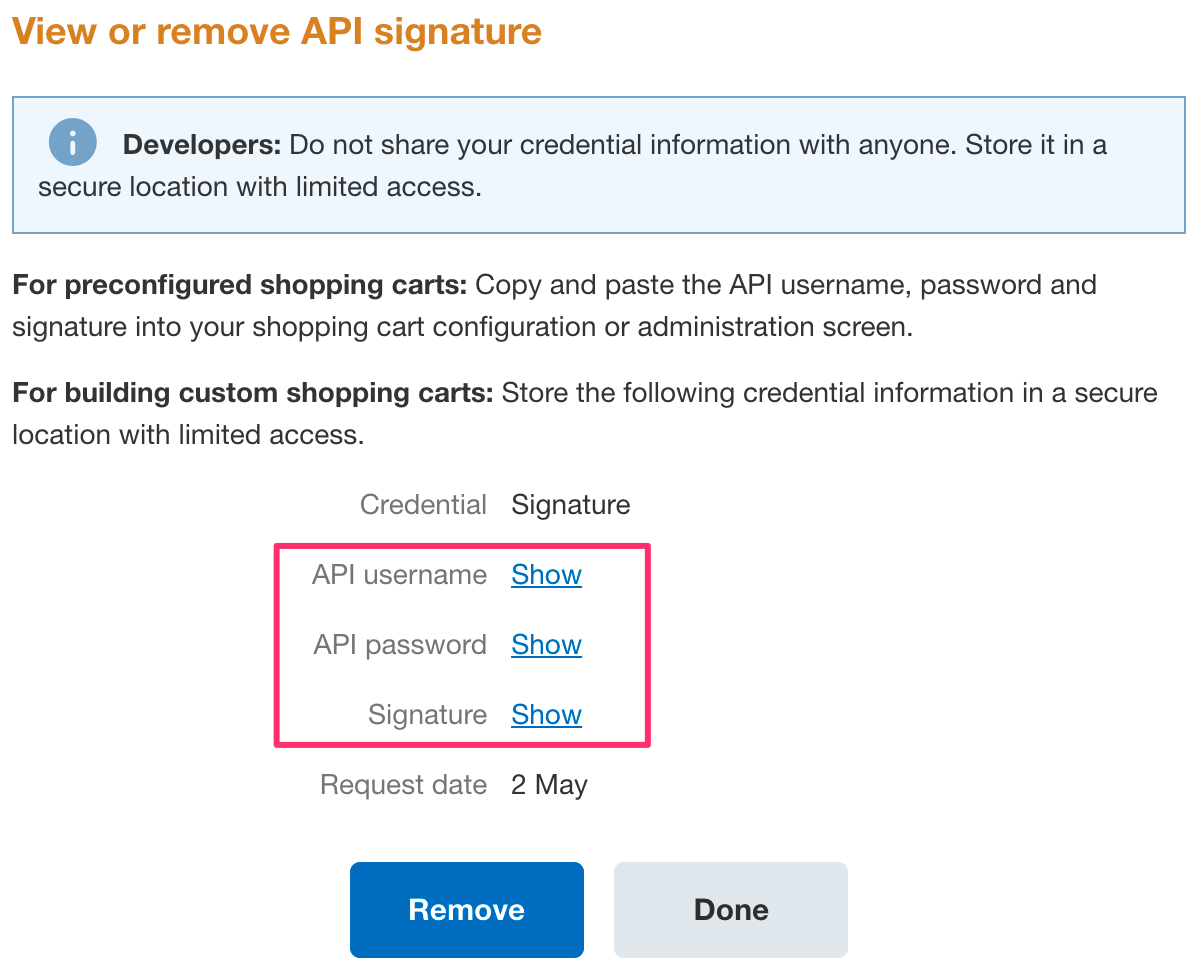The image size is (1194, 976).
Task: Click the Credential value labeled Signature
Action: coord(570,505)
